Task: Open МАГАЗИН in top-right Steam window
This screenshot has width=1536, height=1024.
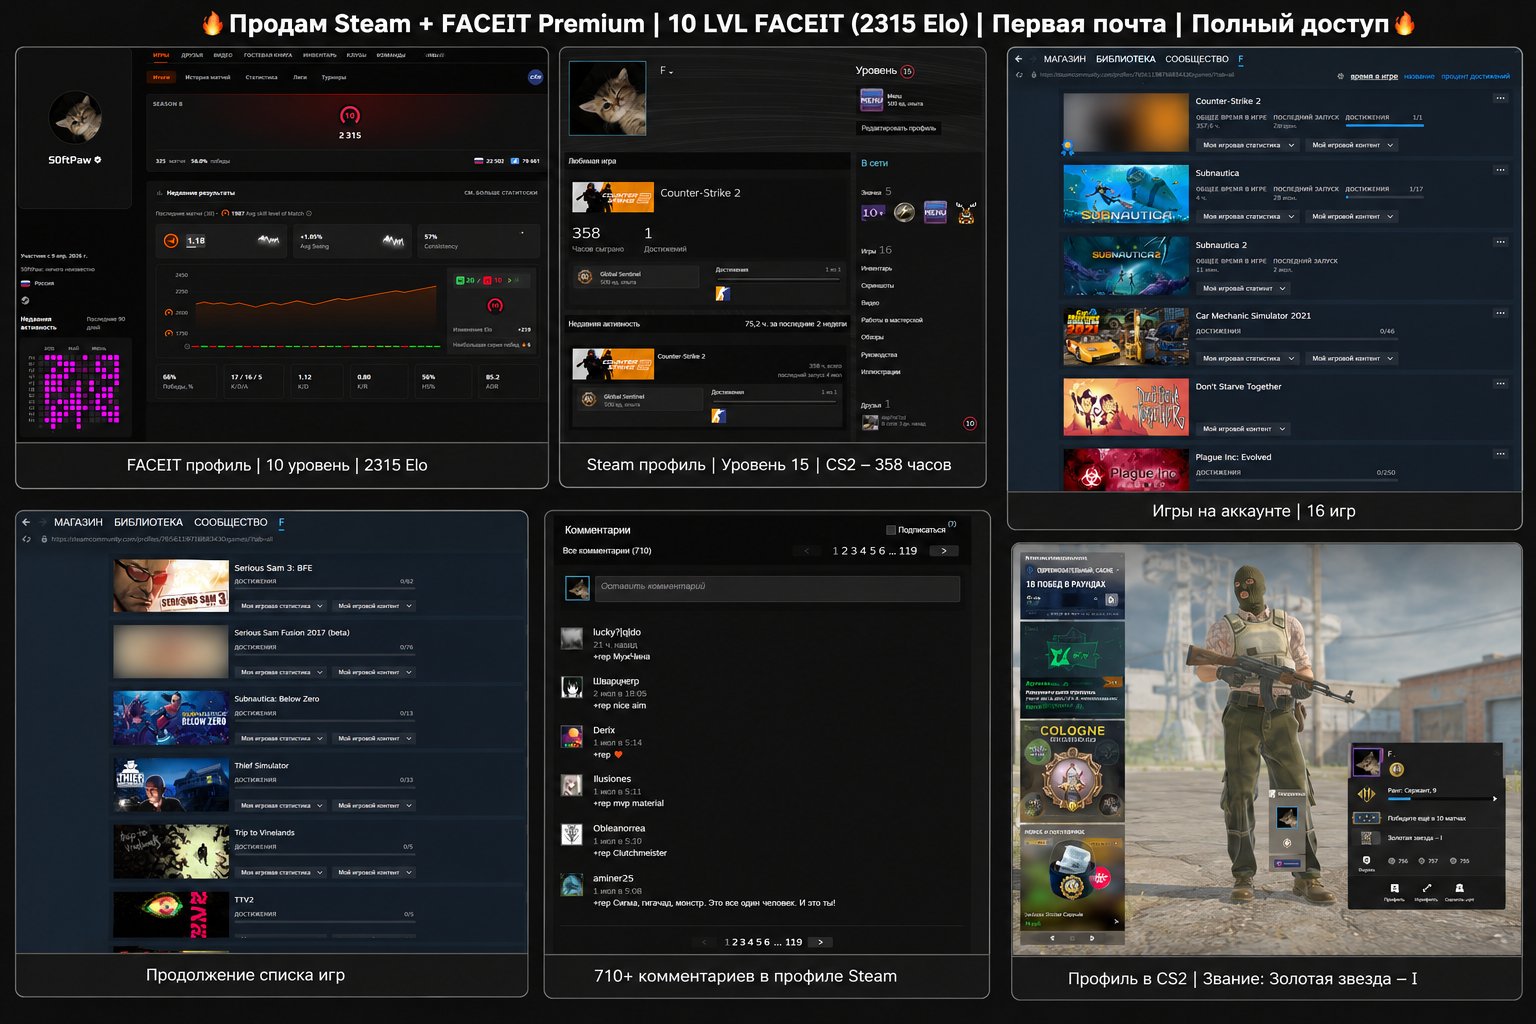Action: coord(1064,59)
